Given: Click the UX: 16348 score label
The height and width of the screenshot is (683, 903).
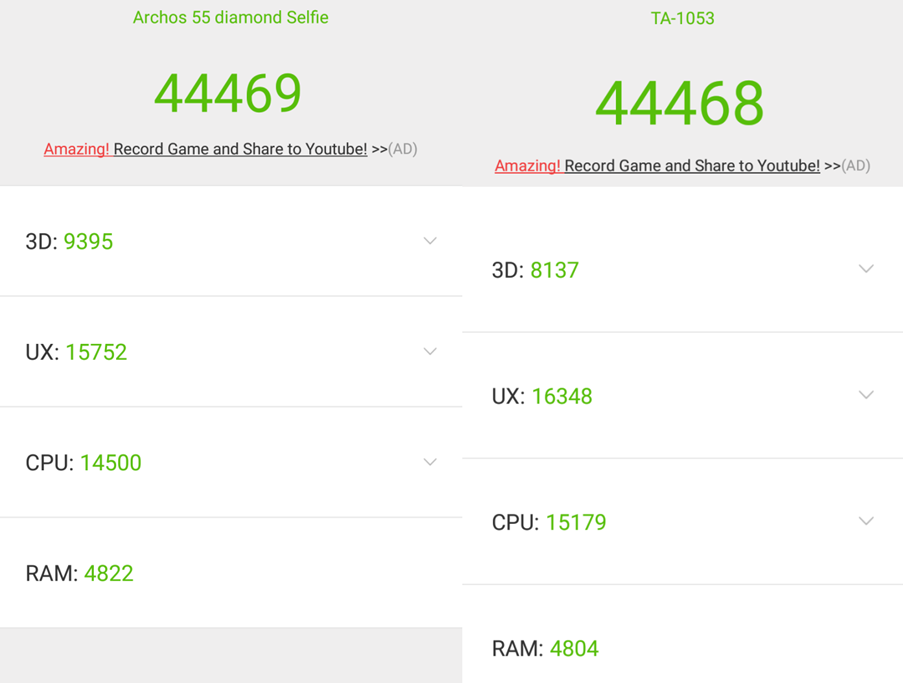Looking at the screenshot, I should [x=542, y=396].
